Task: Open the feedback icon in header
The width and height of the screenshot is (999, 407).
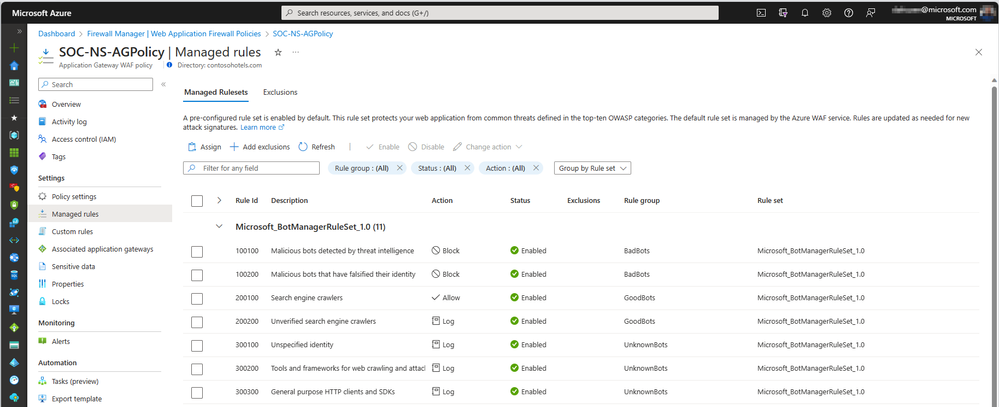Action: [x=871, y=13]
